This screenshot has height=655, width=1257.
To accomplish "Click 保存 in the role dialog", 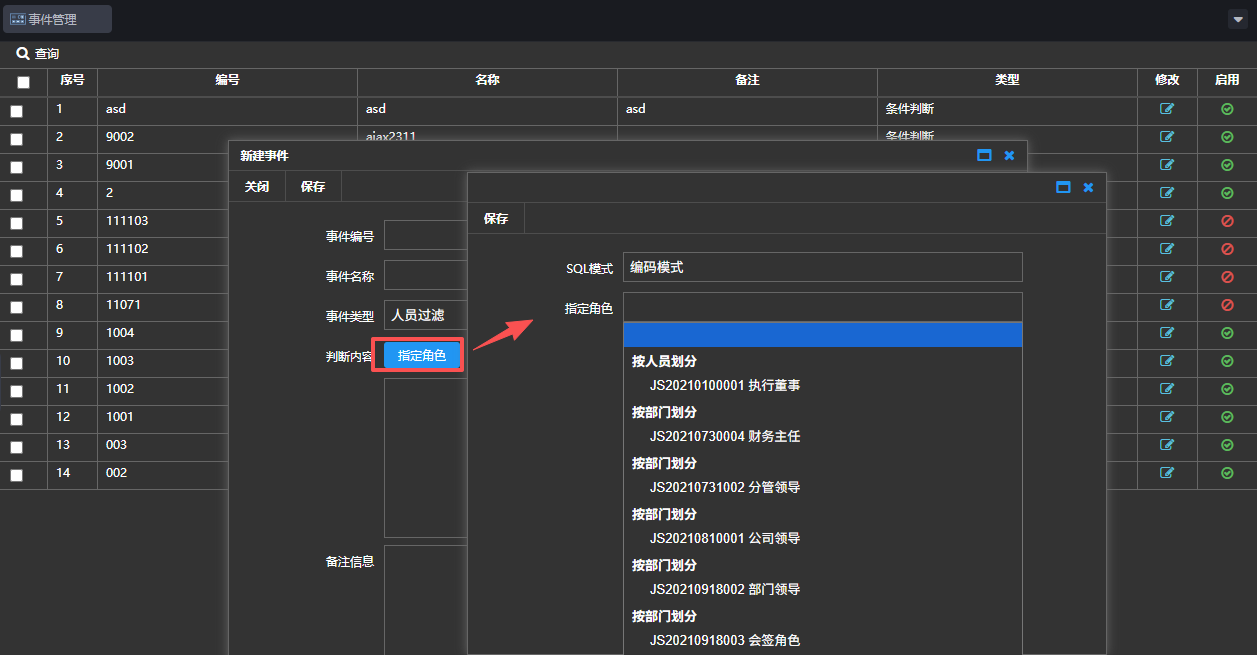I will pyautogui.click(x=496, y=218).
